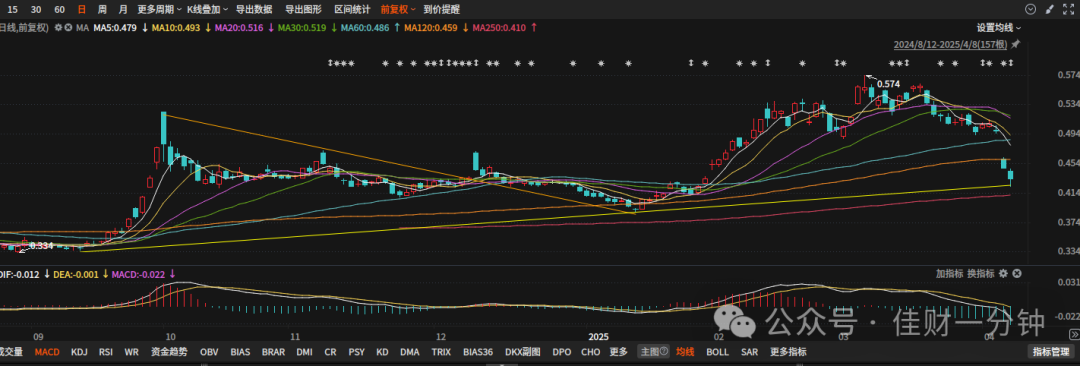Click 更多 after CHO tab

click(619, 352)
